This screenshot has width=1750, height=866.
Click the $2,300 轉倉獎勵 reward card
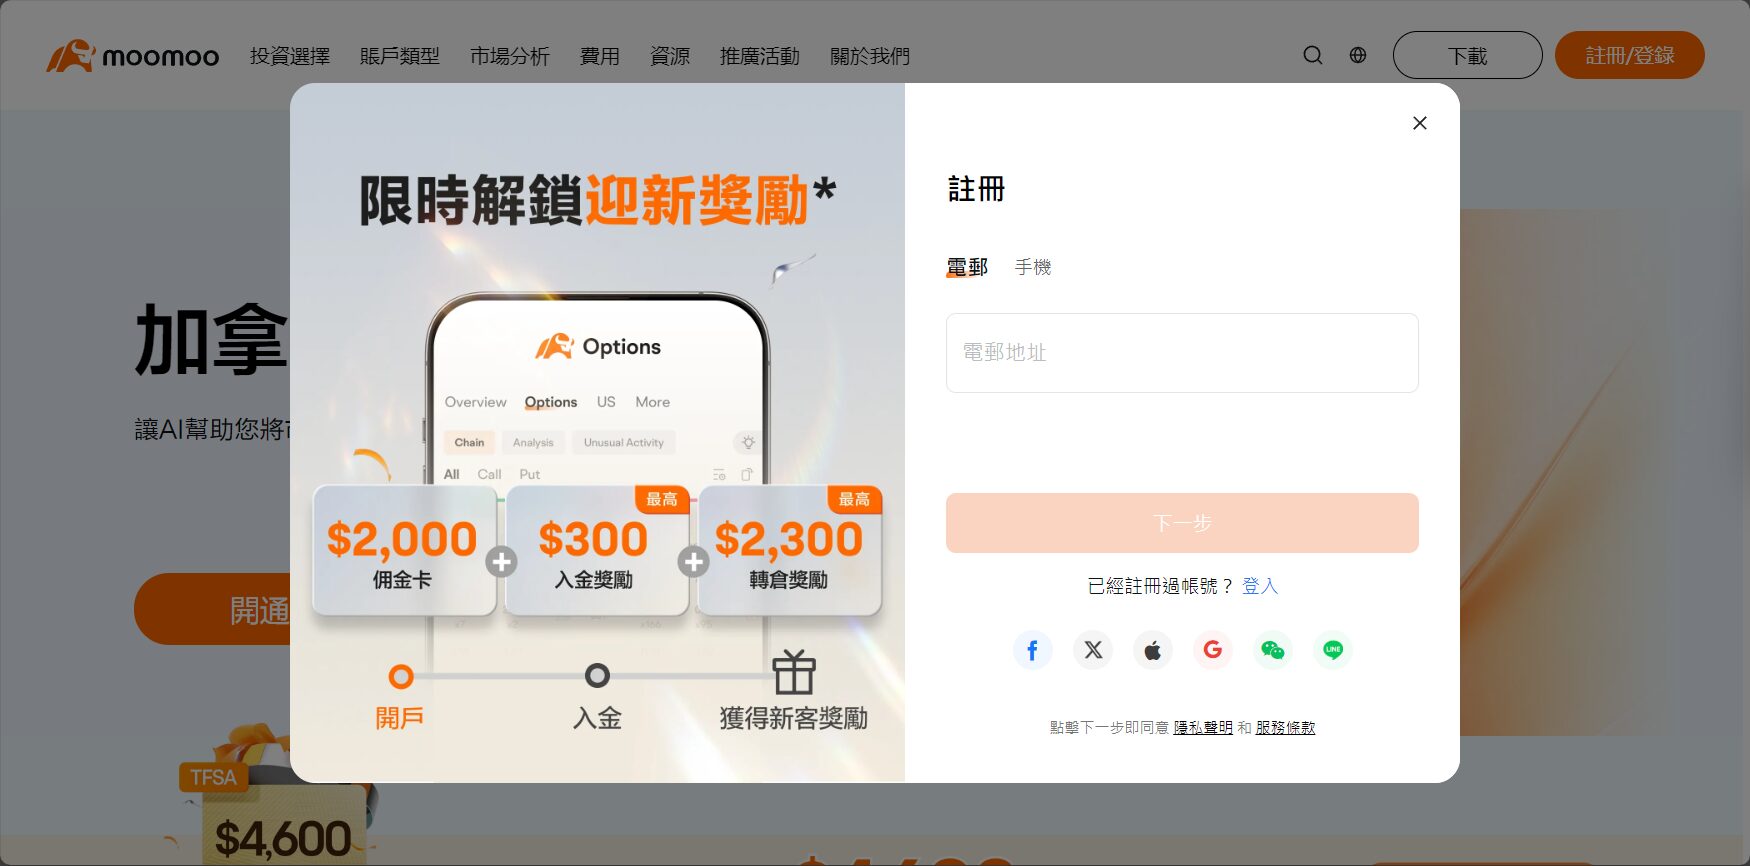pos(790,551)
